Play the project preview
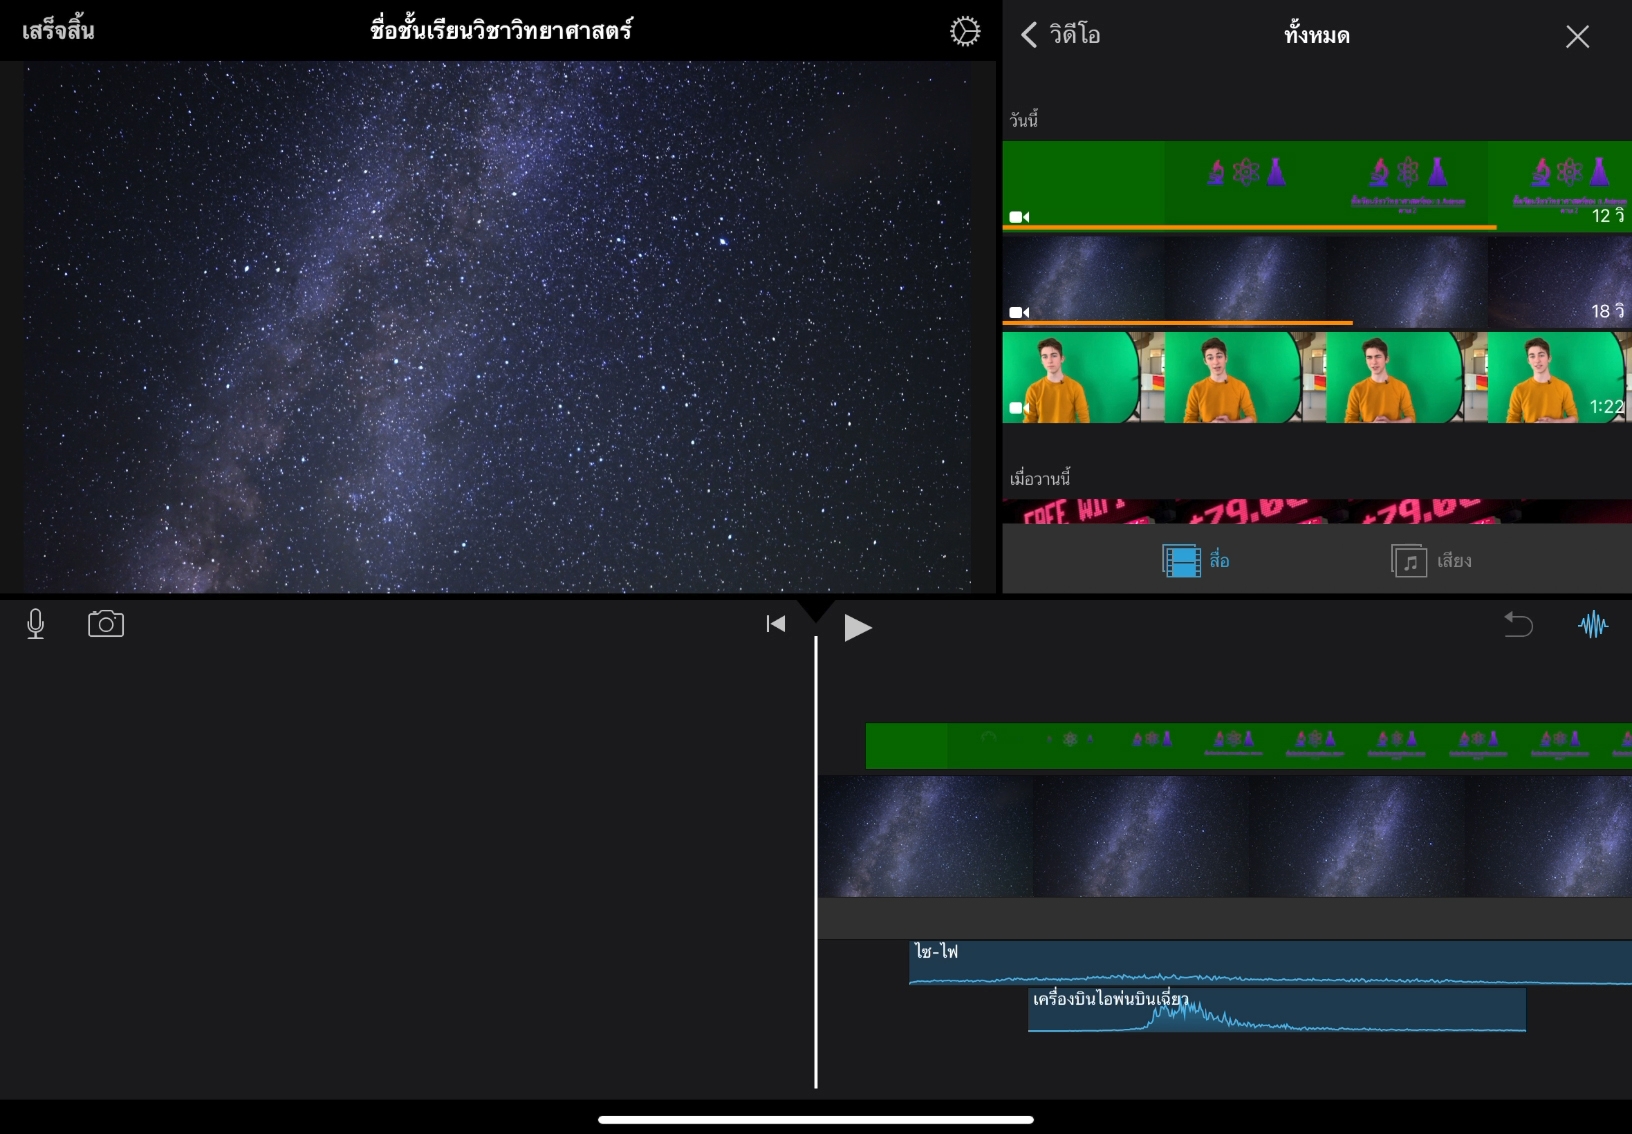The image size is (1632, 1134). tap(857, 628)
